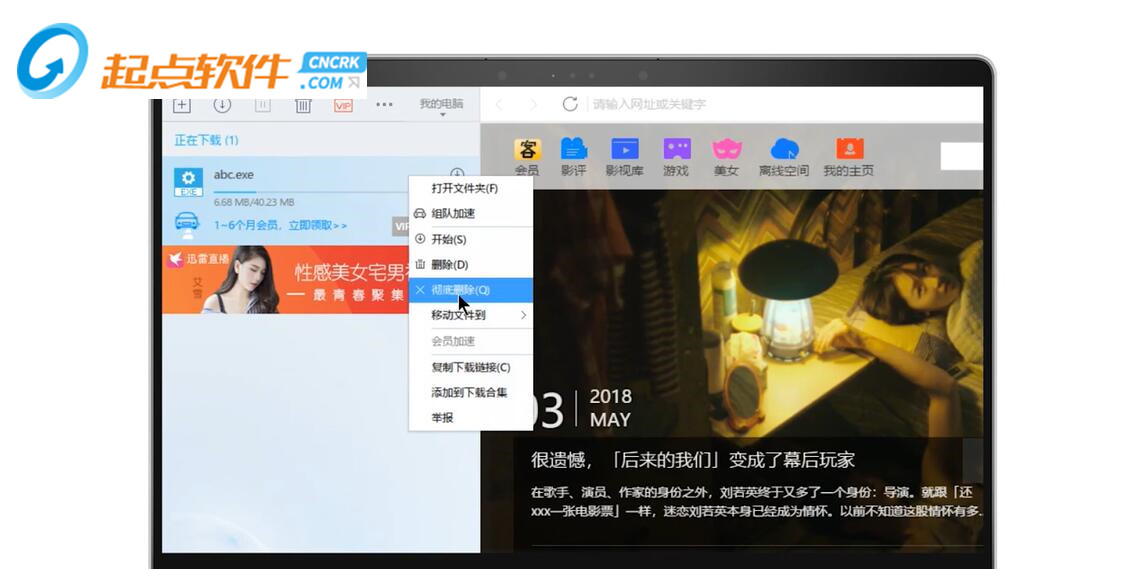The height and width of the screenshot is (569, 1146).
Task: Click the start download arrow toolbar icon
Action: [x=222, y=105]
